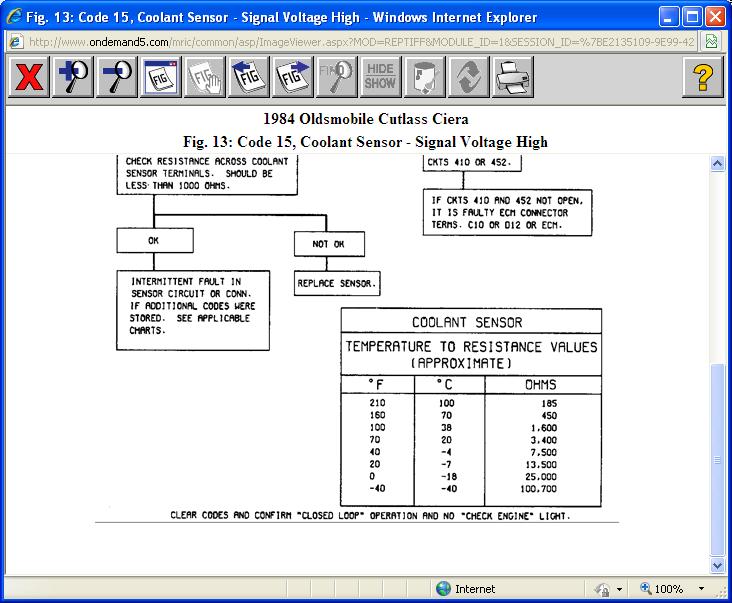Click the '25,000' ohms value
This screenshot has height=603, width=732.
[x=541, y=477]
